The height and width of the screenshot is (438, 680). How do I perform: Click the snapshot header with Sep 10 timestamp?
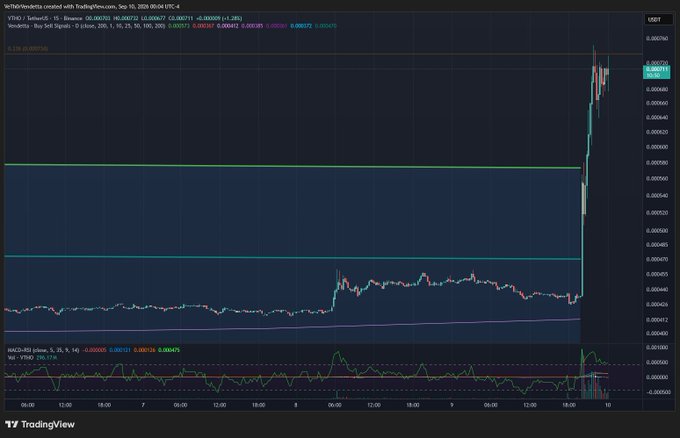pyautogui.click(x=92, y=7)
